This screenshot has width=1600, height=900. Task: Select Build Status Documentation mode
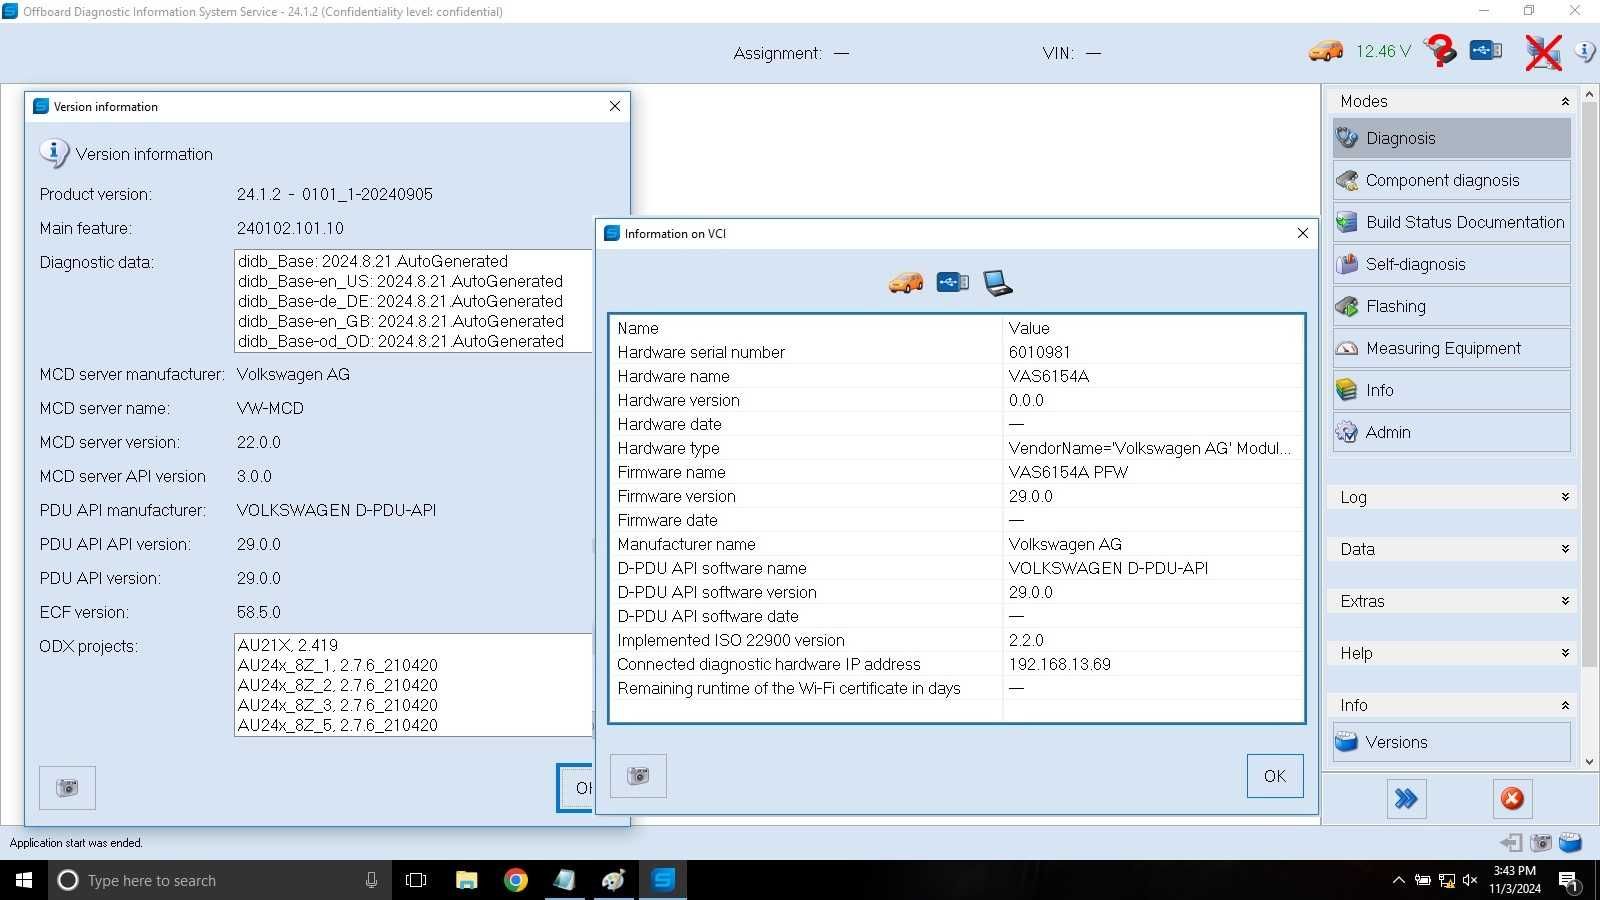click(1451, 222)
